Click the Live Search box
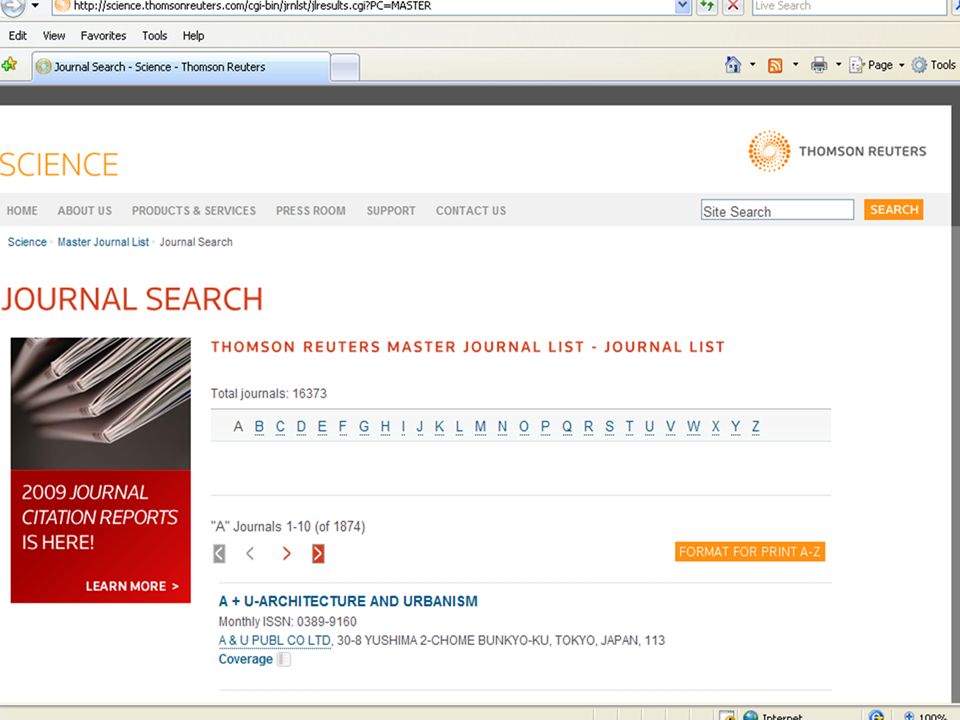 coord(849,6)
